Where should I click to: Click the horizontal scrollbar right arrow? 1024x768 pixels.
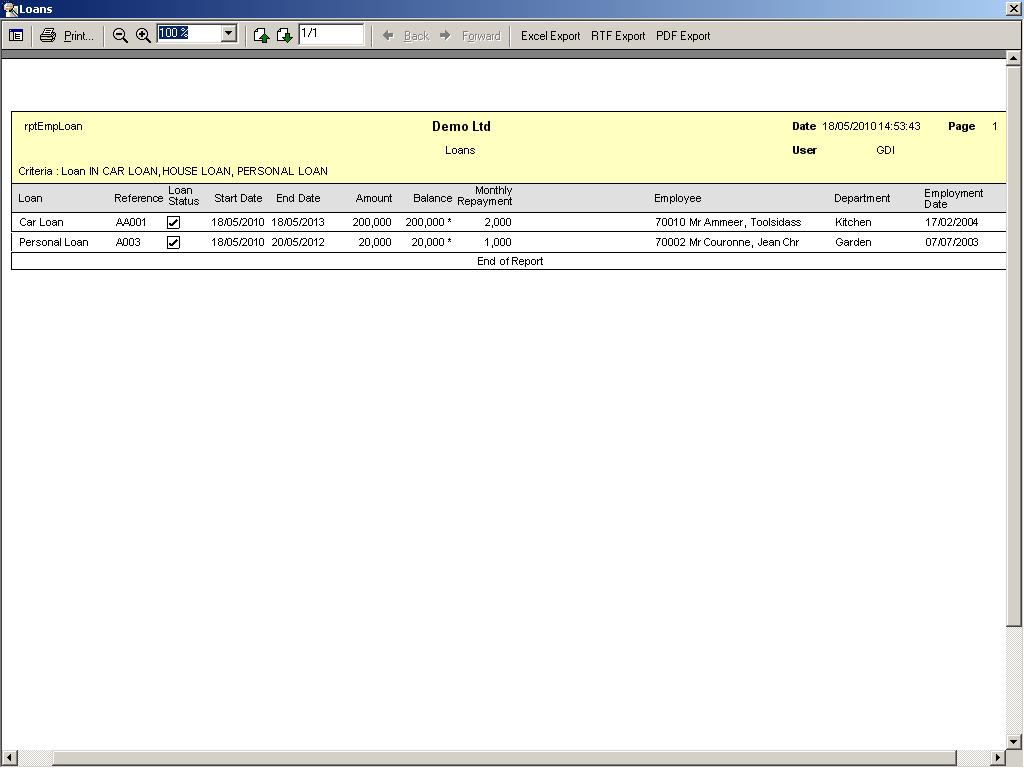click(x=997, y=758)
